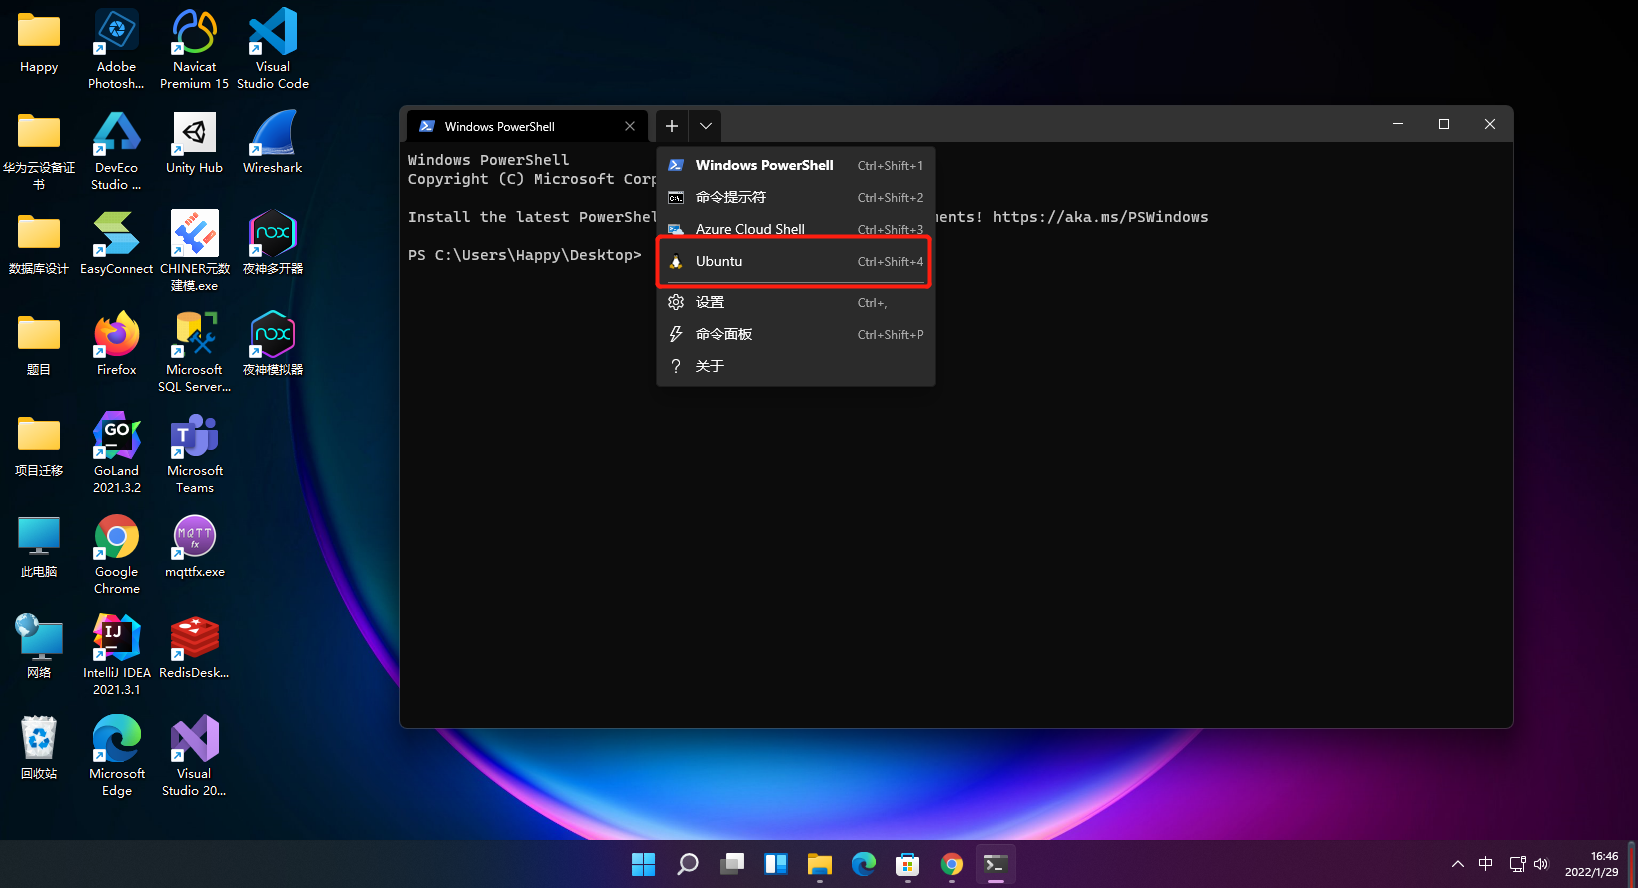
Task: Toggle the 中 input method indicator
Action: tap(1486, 864)
